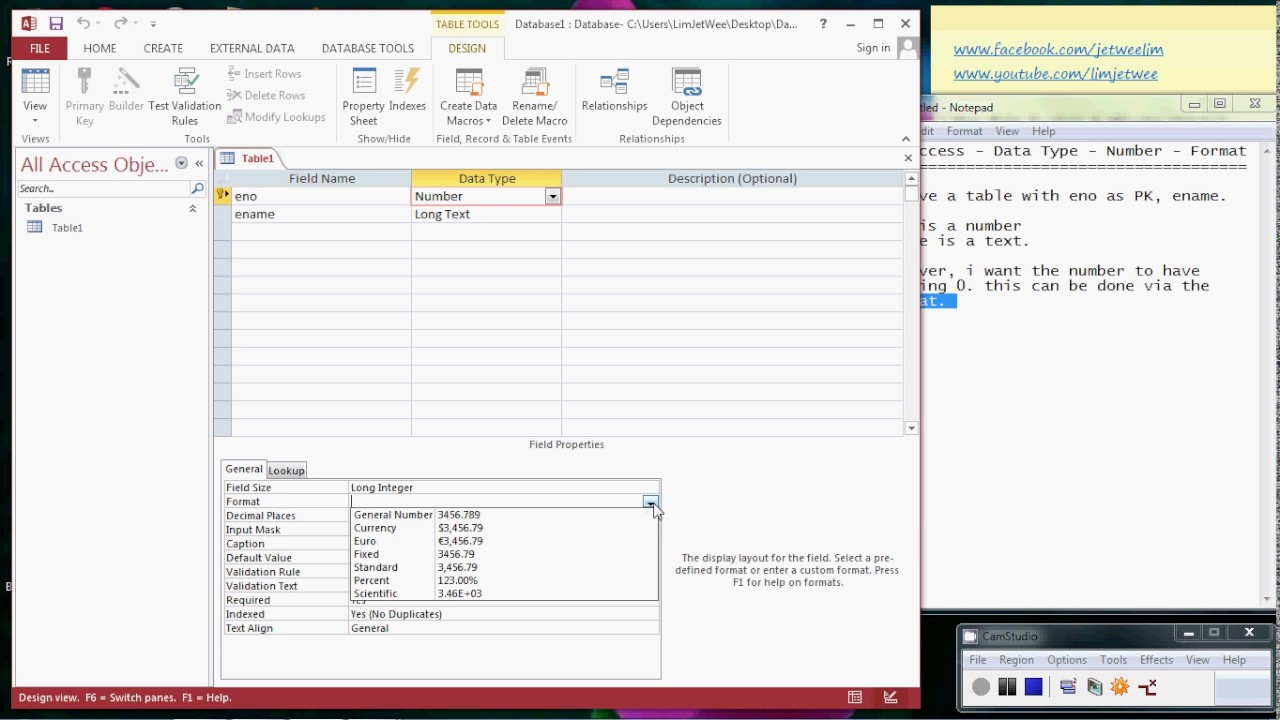Image resolution: width=1280 pixels, height=720 pixels.
Task: Click CamStudio Stop button
Action: (x=1033, y=686)
